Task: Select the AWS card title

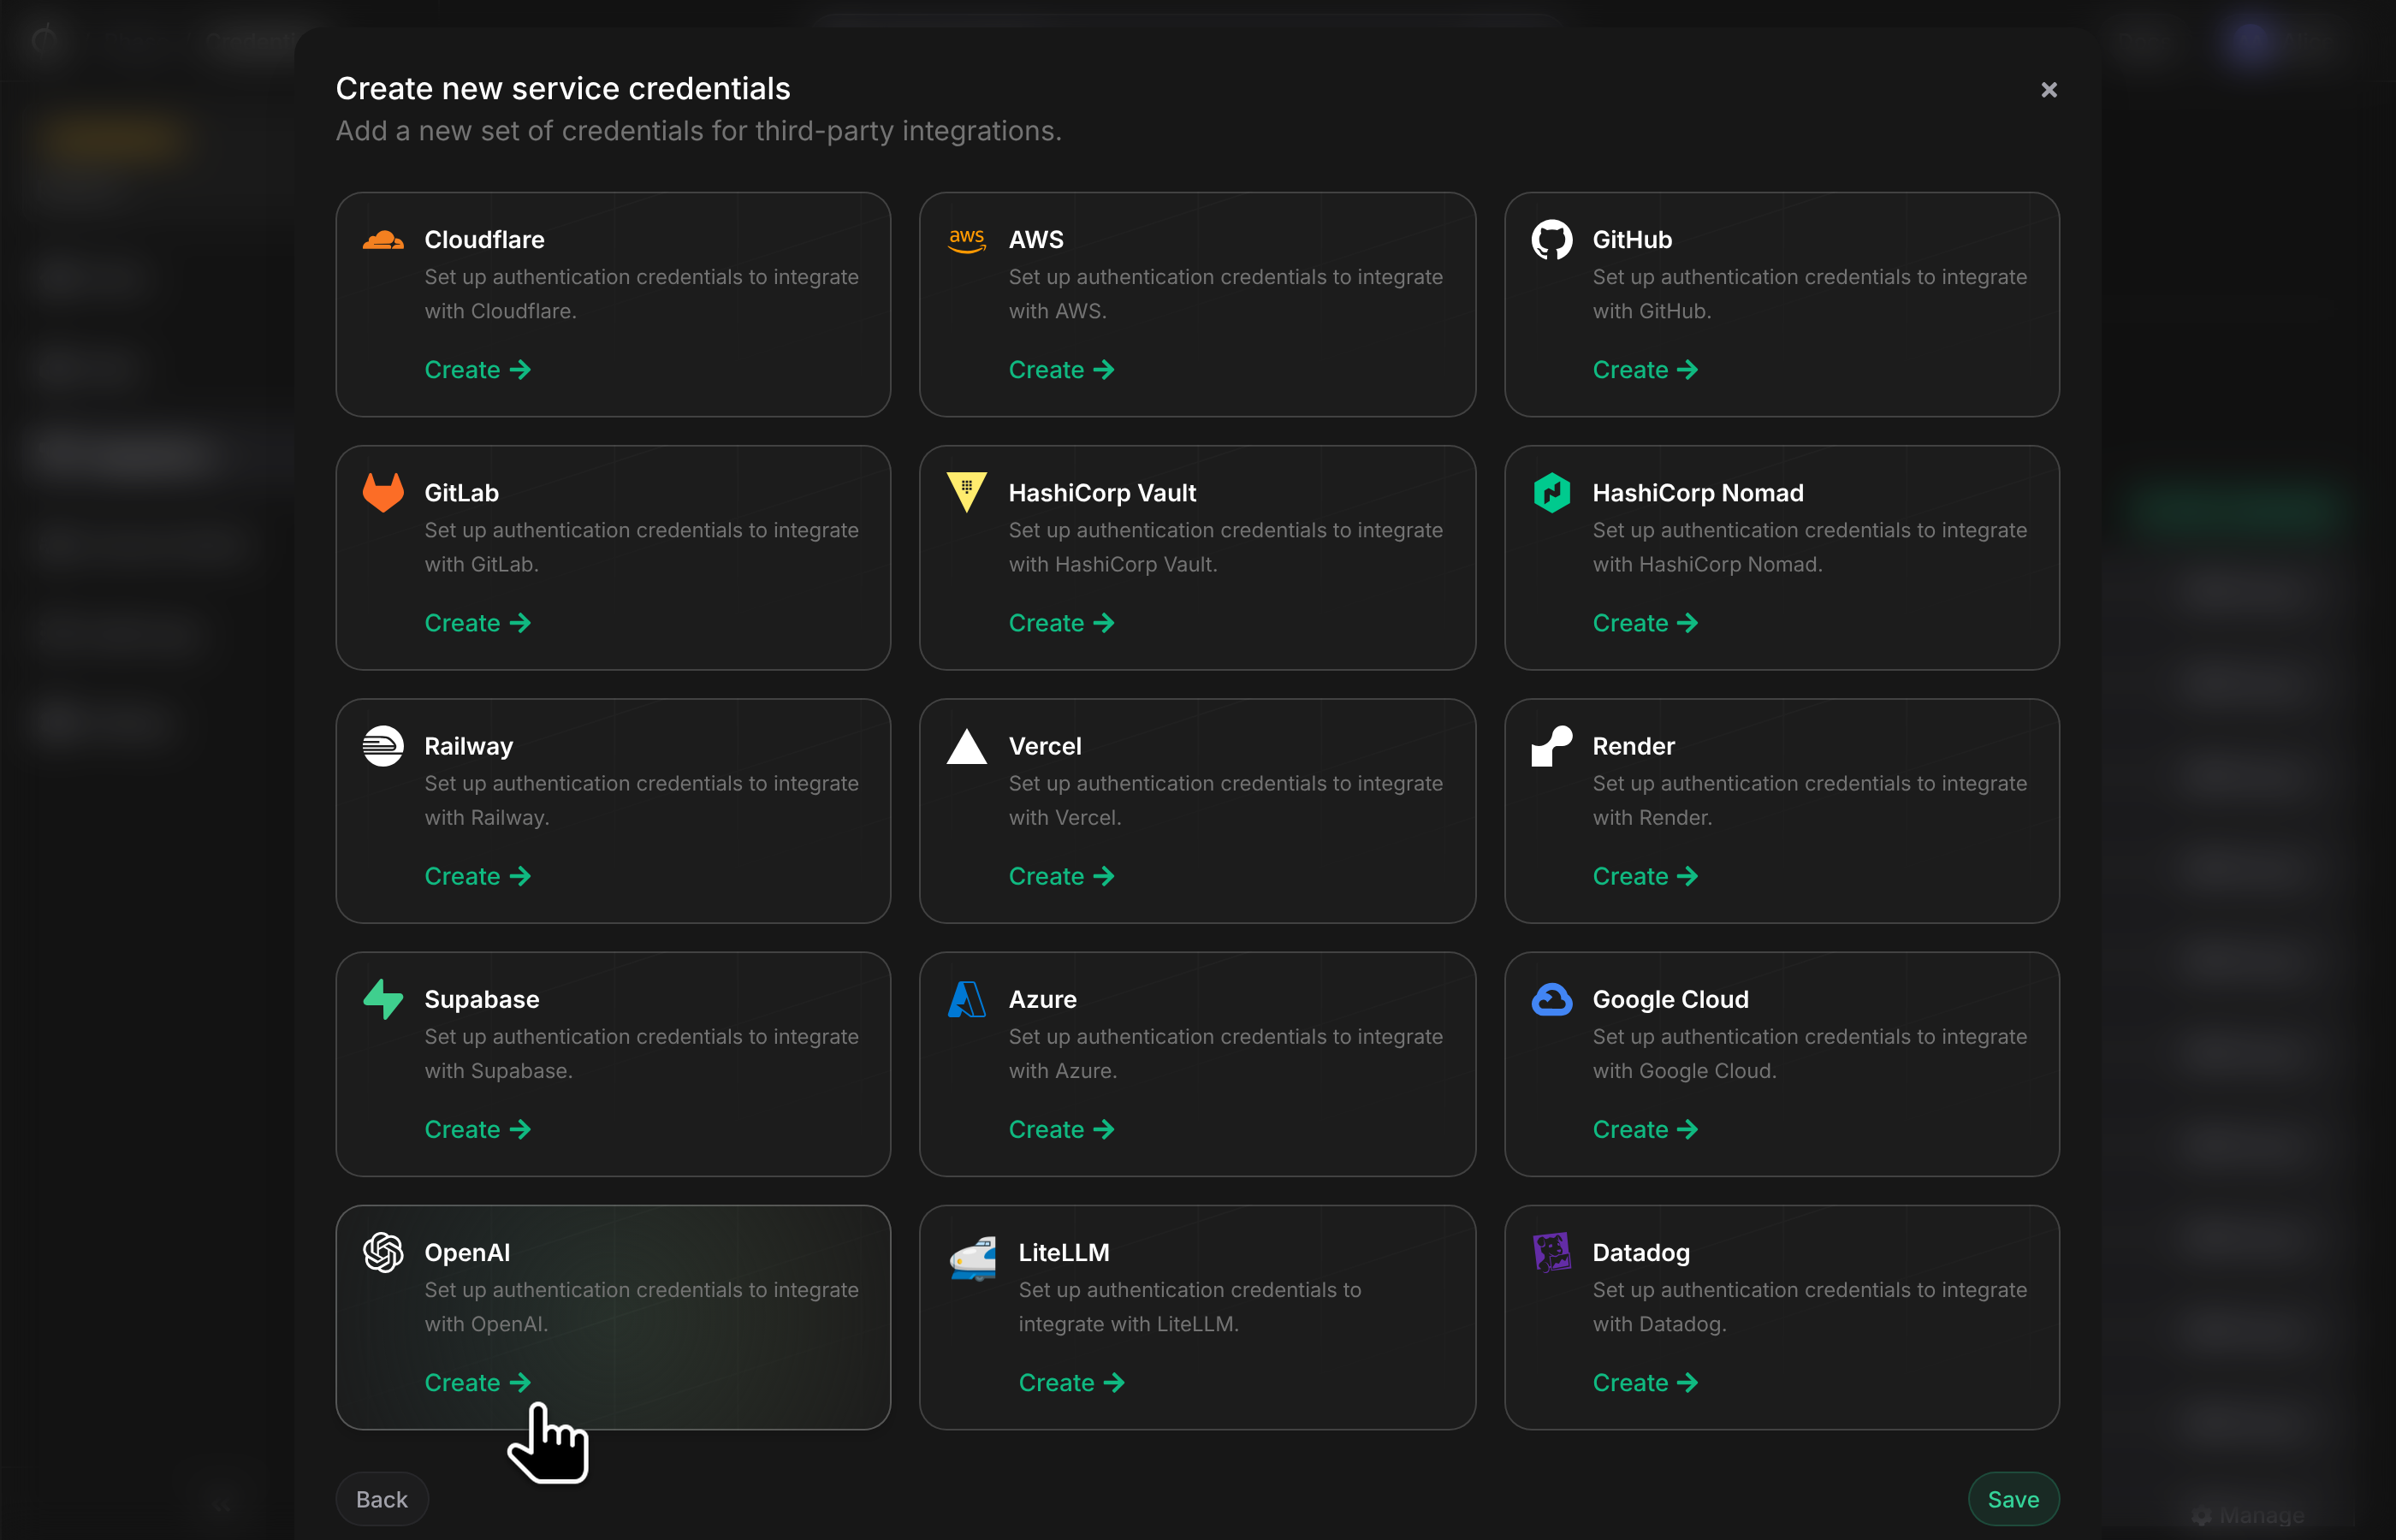Action: coord(1036,240)
